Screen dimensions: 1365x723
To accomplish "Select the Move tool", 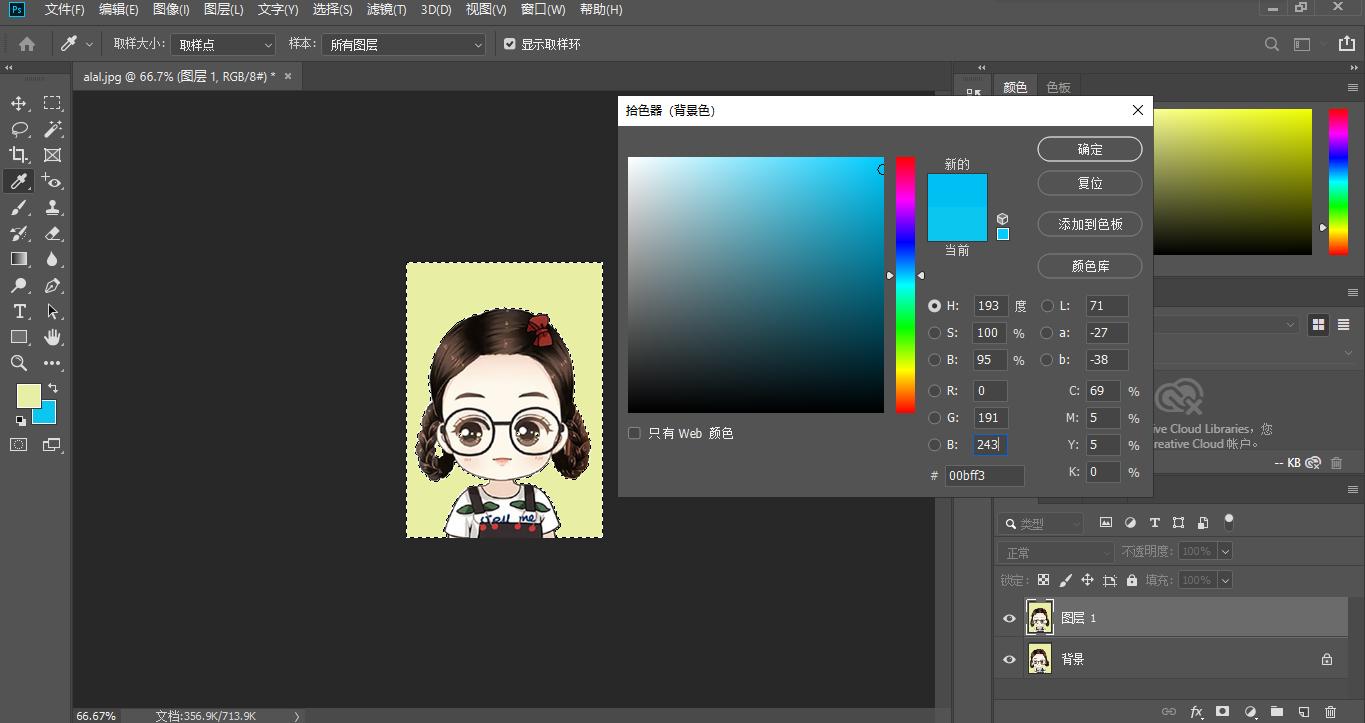I will [19, 103].
